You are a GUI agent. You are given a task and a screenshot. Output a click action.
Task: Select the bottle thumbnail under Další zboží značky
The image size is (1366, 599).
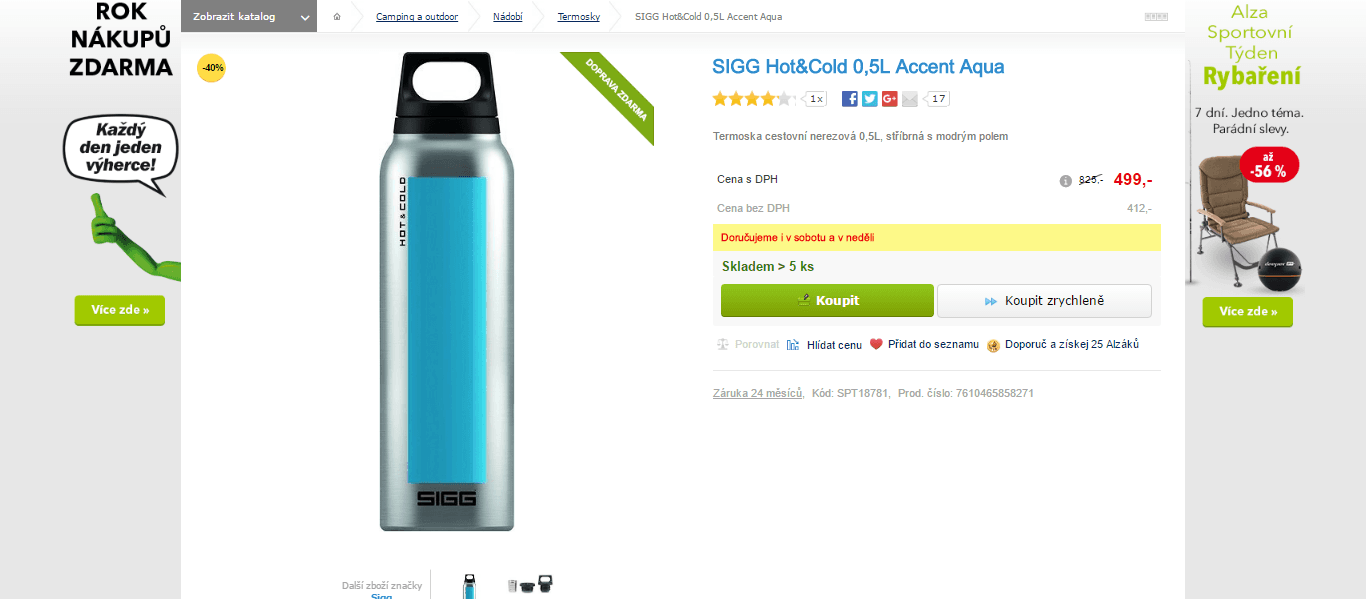click(468, 584)
